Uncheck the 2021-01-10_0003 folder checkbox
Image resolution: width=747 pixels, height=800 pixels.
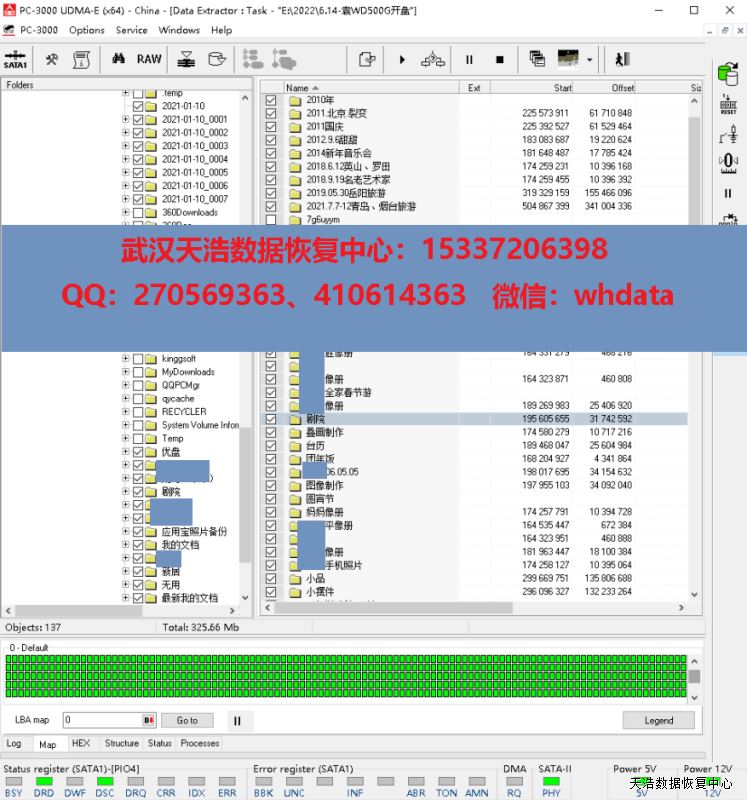tap(138, 146)
